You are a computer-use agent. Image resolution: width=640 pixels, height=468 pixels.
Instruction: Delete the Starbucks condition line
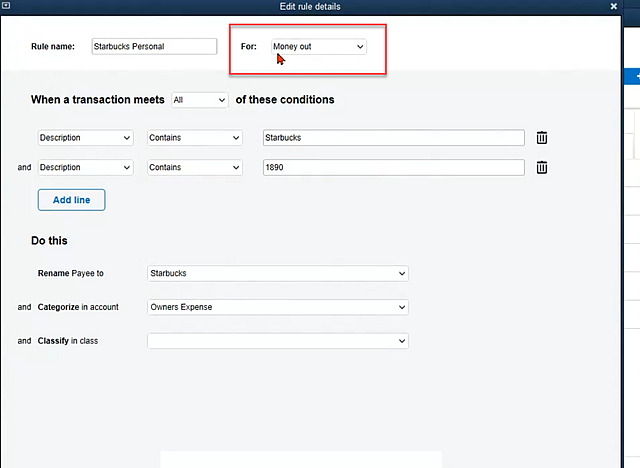[x=541, y=138]
